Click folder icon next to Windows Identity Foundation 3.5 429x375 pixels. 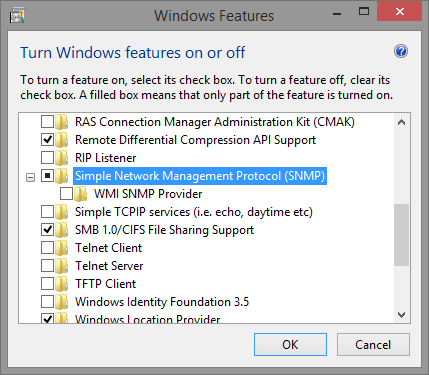pos(62,302)
